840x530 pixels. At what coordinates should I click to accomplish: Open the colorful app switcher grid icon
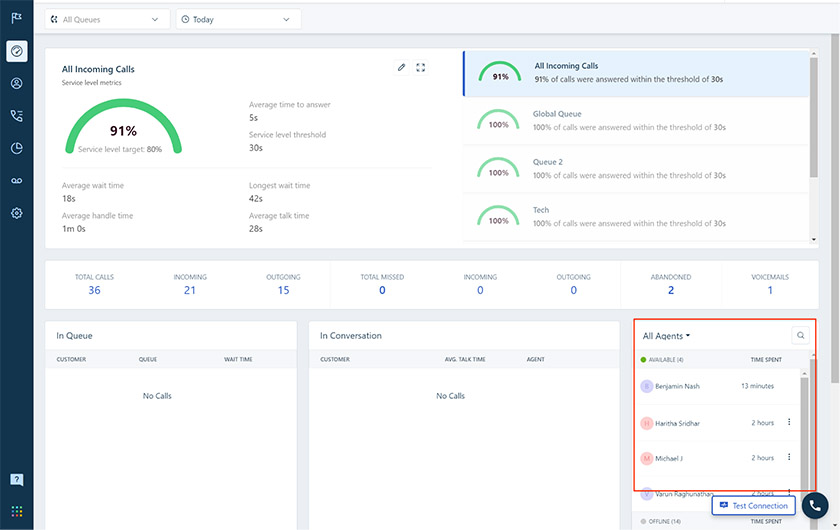coord(17,511)
